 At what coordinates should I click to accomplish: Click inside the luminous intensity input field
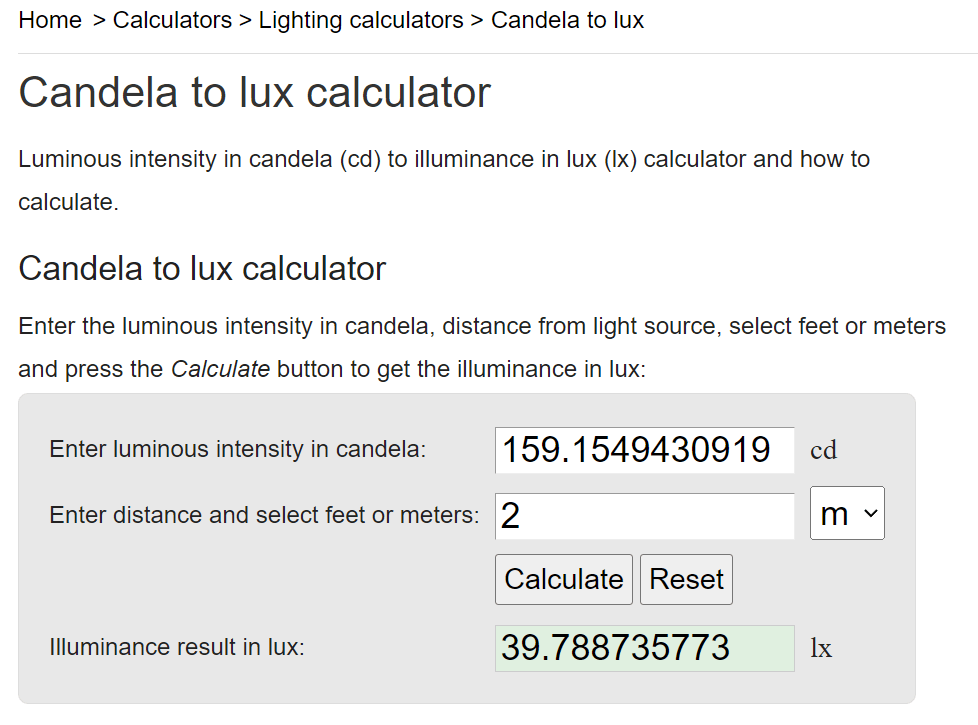pyautogui.click(x=644, y=450)
